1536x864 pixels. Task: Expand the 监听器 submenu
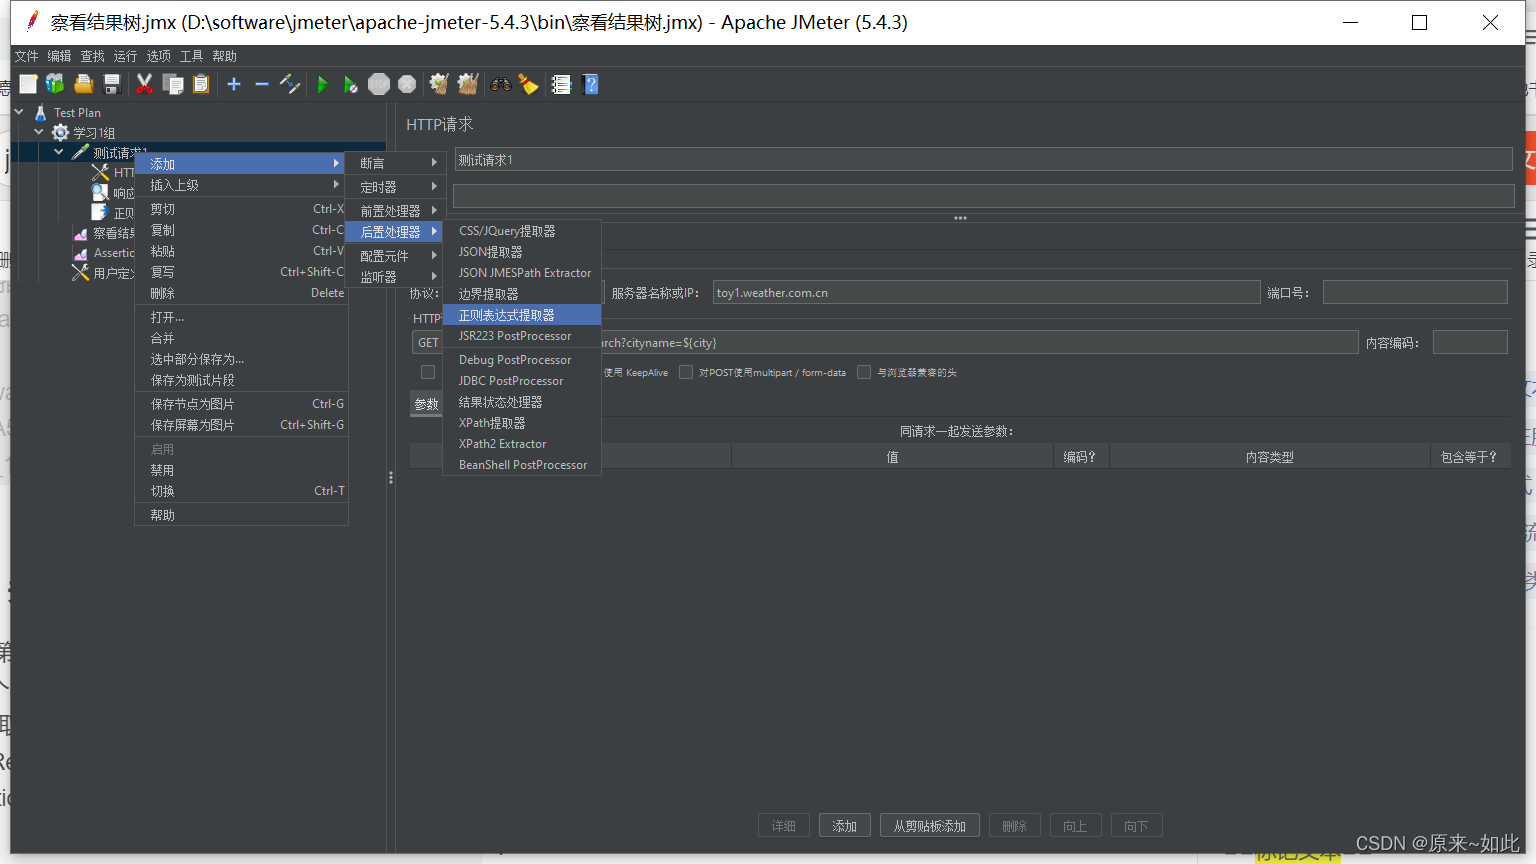[x=396, y=277]
